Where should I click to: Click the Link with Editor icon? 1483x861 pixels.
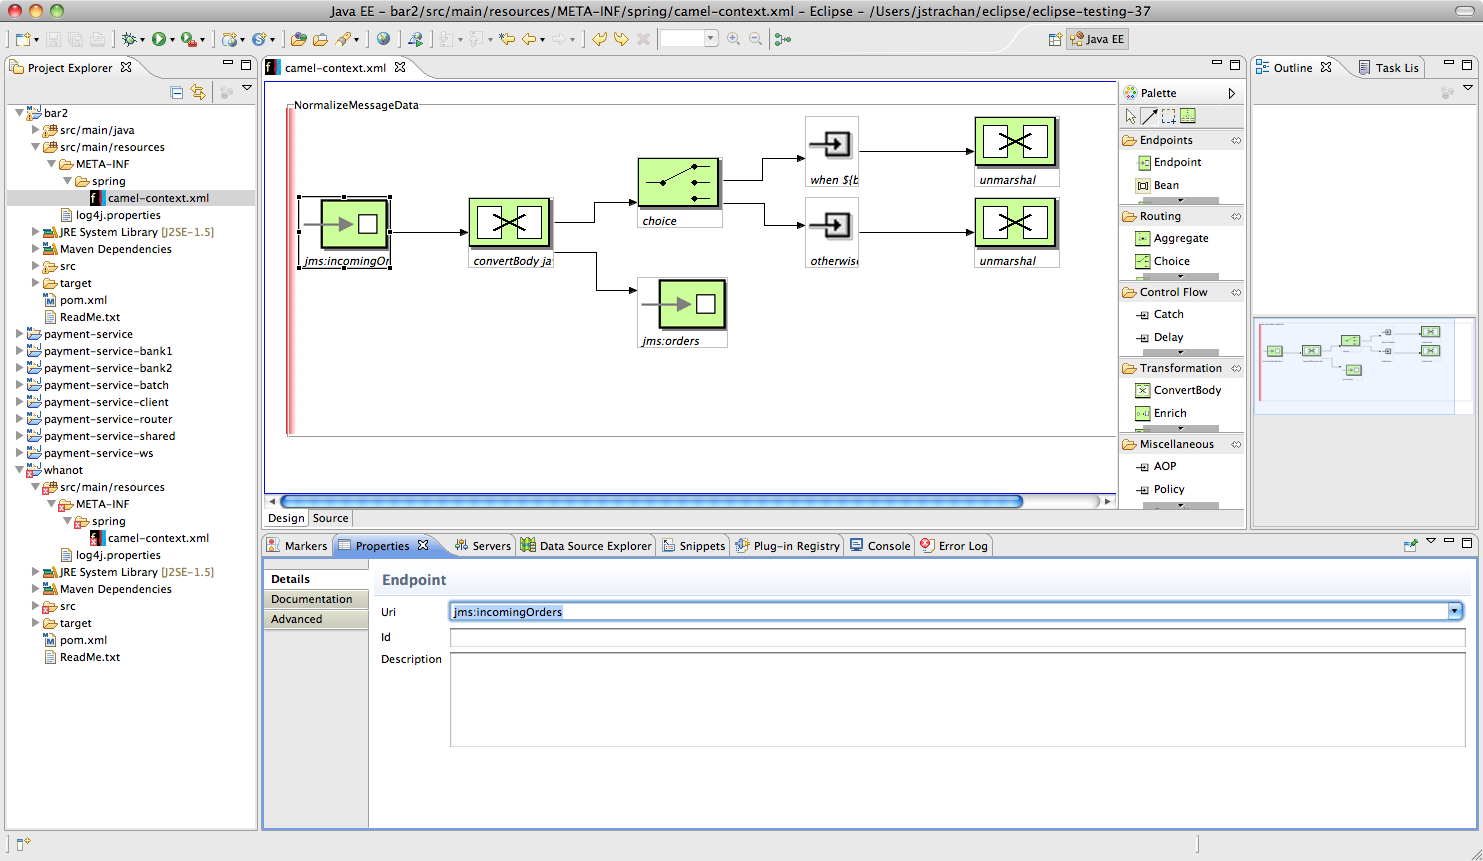[x=198, y=92]
